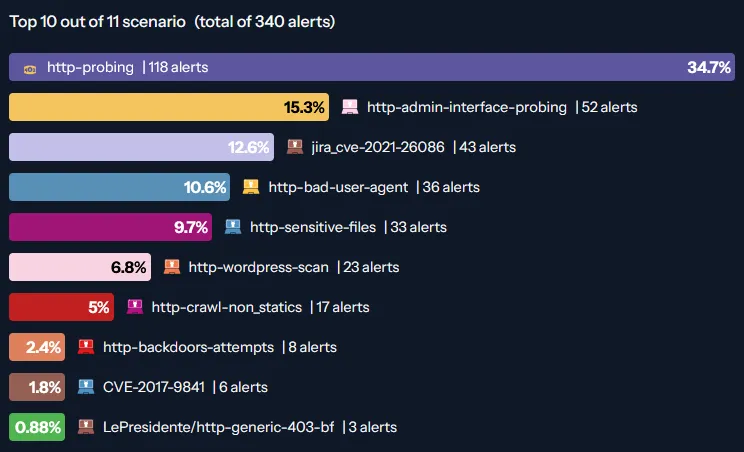Click the icon beside http-bad-user-agent
744x452 pixels.
click(251, 186)
